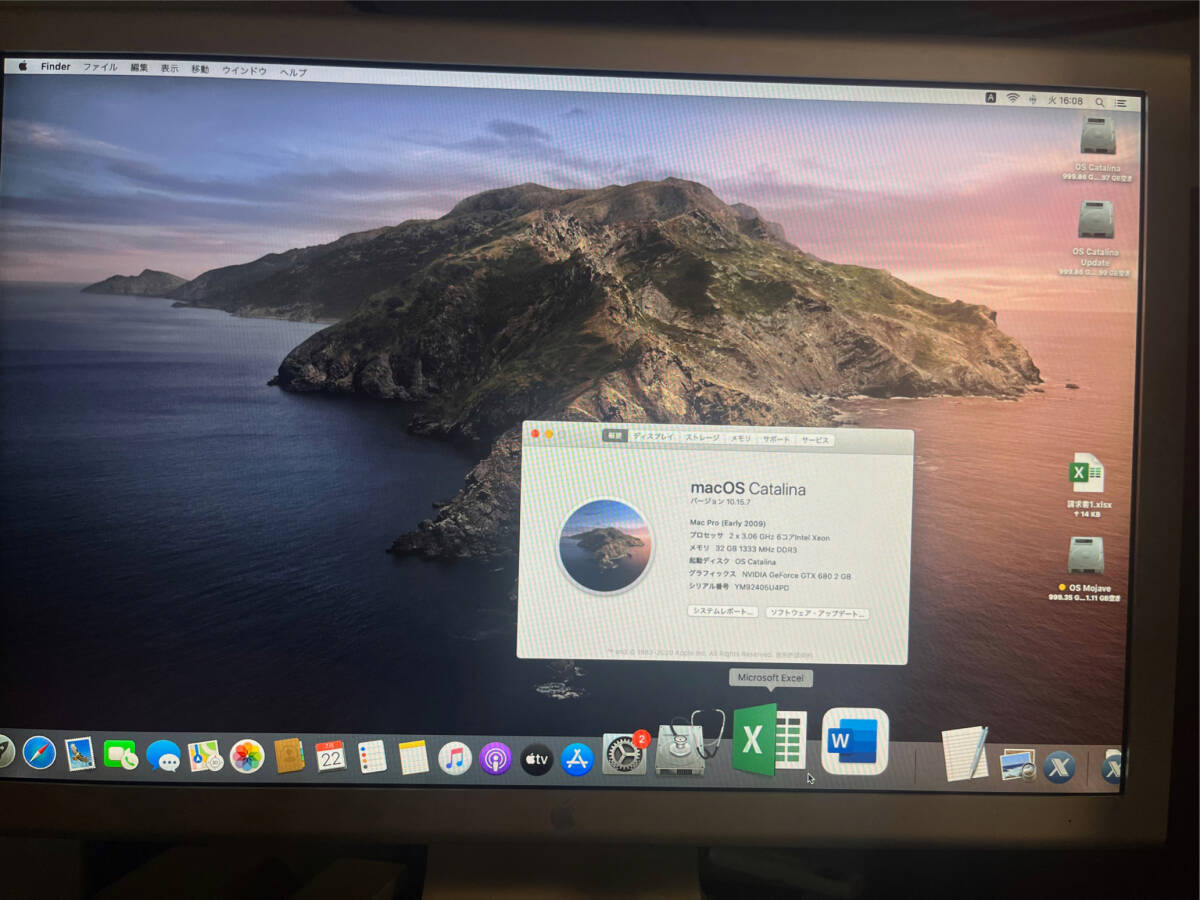Open Reminders from the Dock
Screen dimensions: 1200x900
point(372,757)
